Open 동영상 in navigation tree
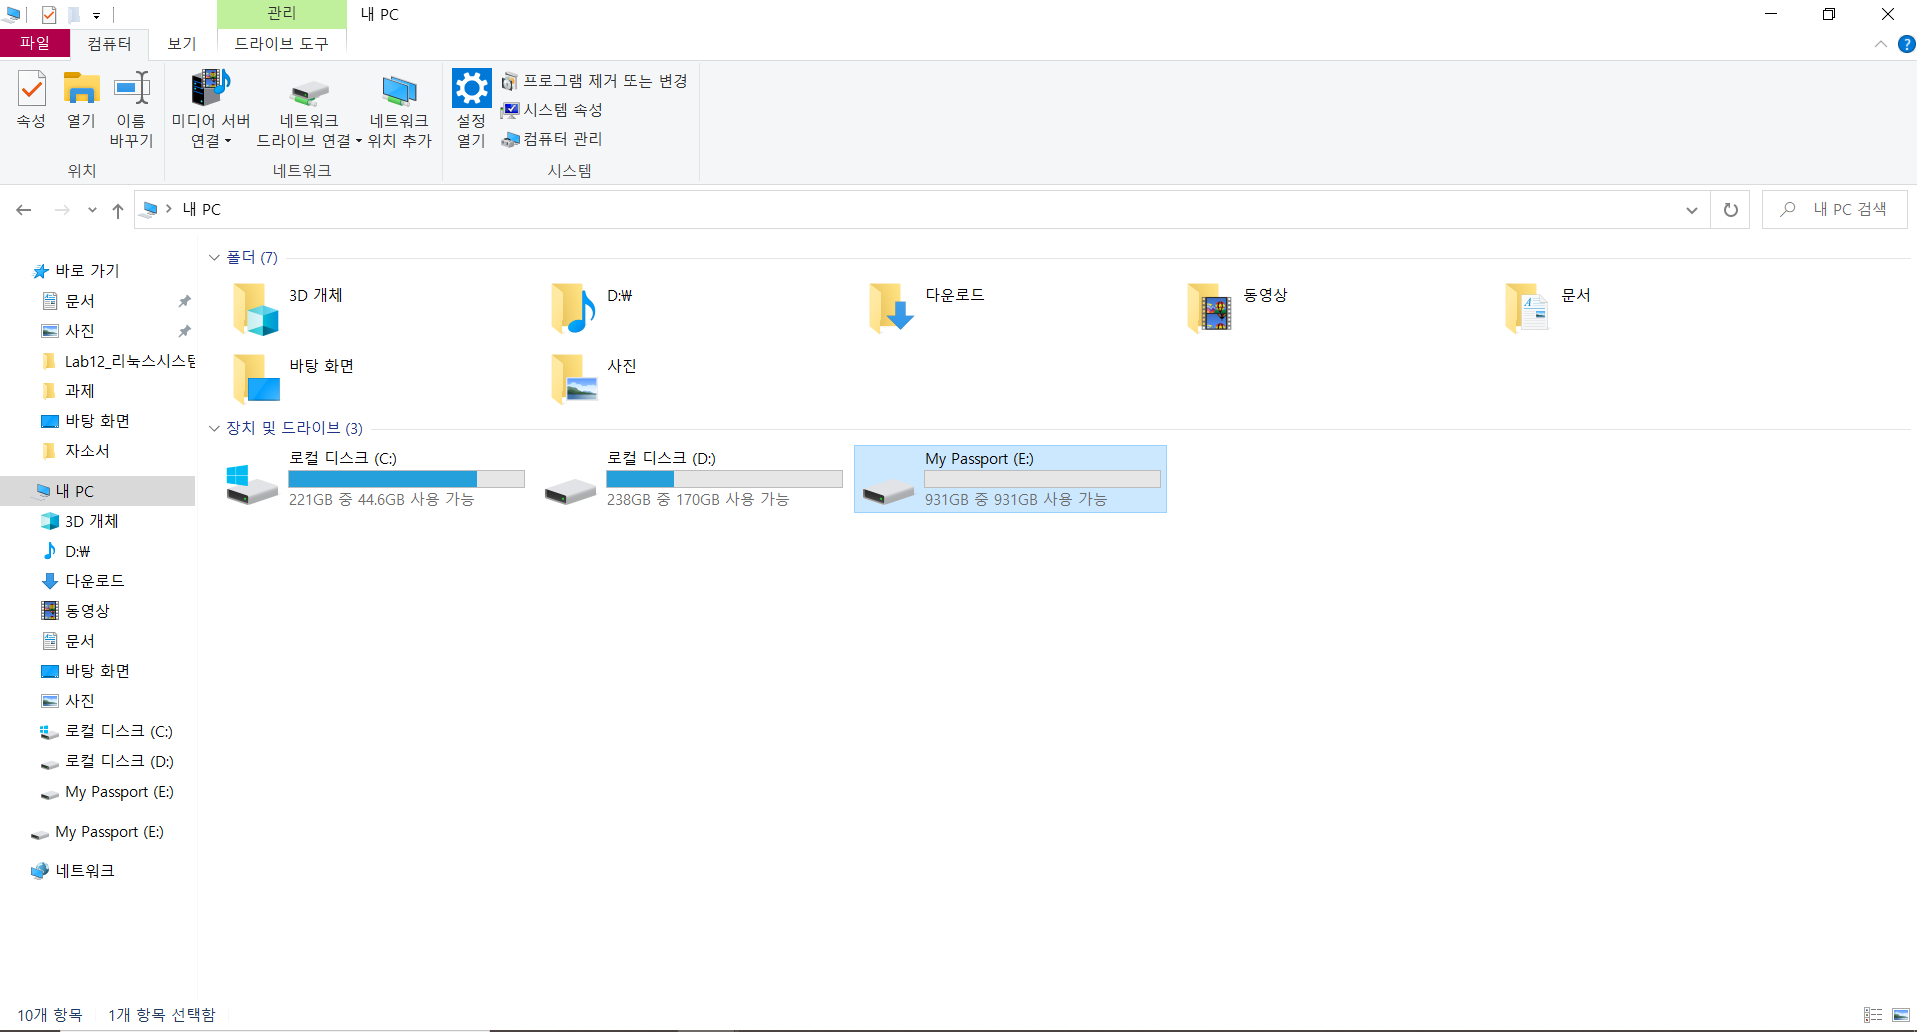The width and height of the screenshot is (1917, 1032). point(76,611)
